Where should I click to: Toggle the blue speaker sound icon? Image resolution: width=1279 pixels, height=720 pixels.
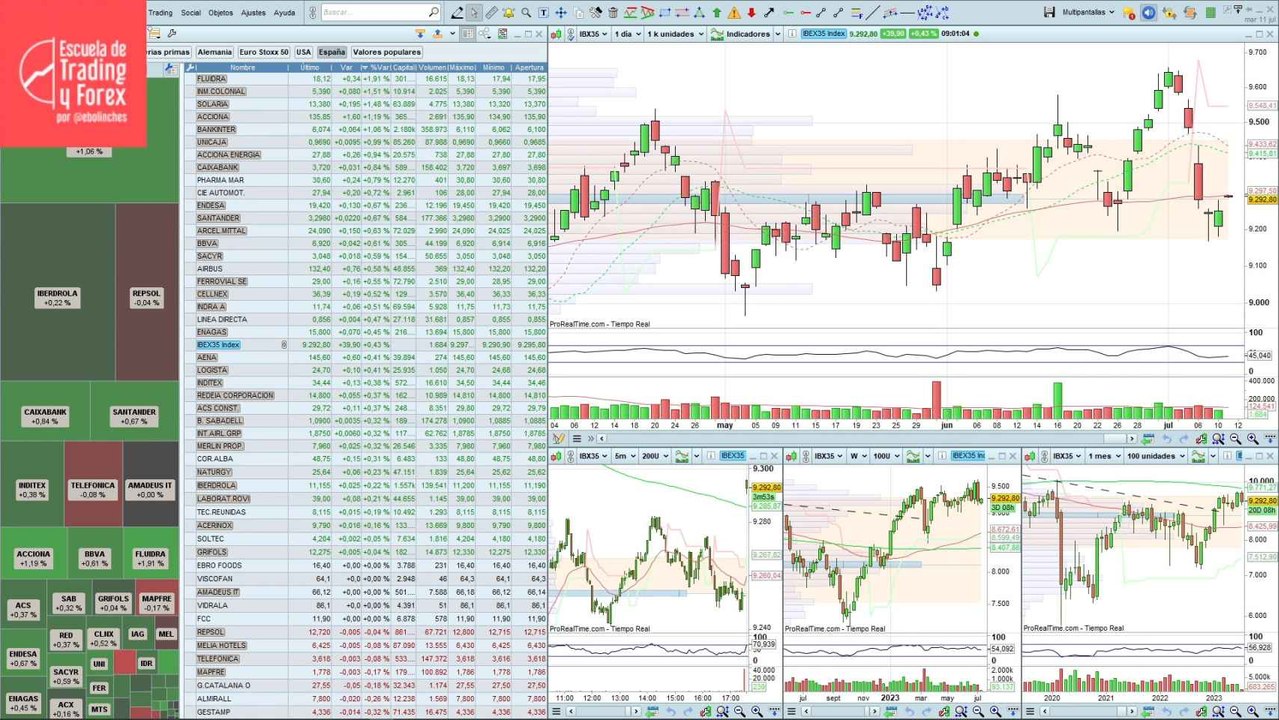click(1148, 12)
